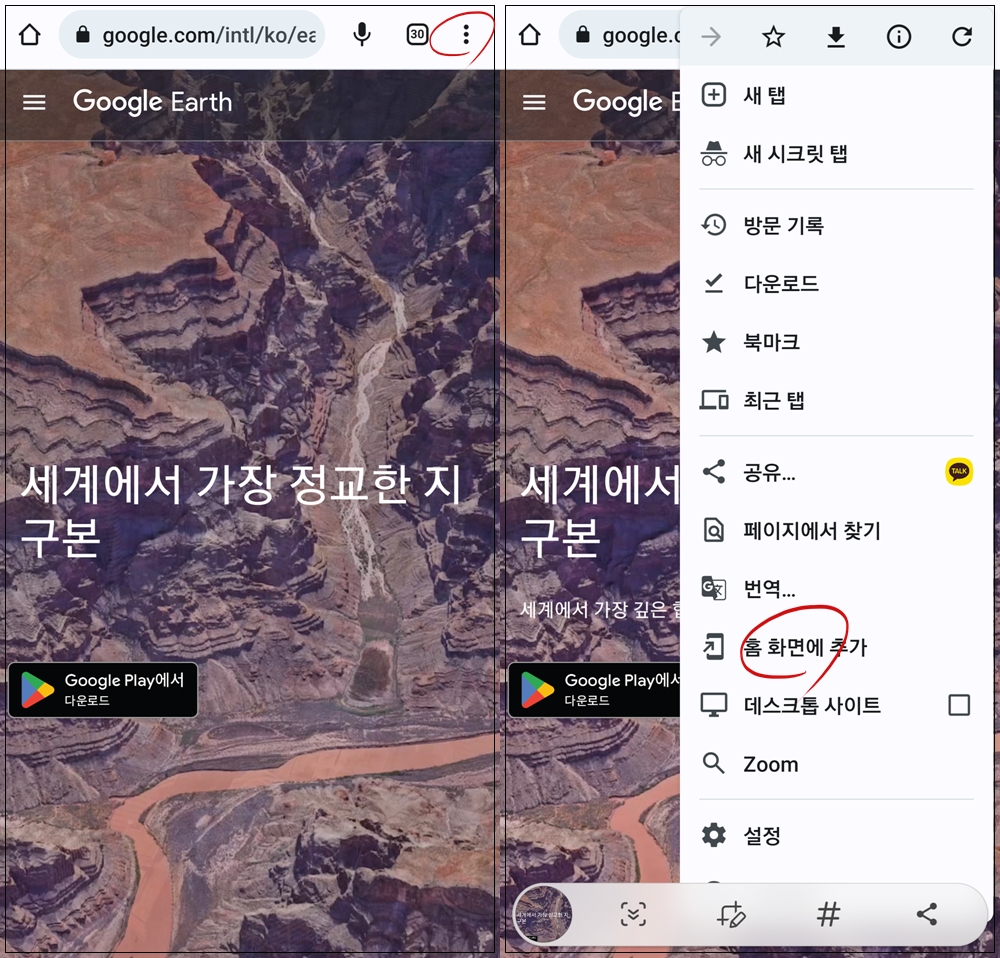Toggle 데스크톱 사이트 checkbox

tap(959, 705)
